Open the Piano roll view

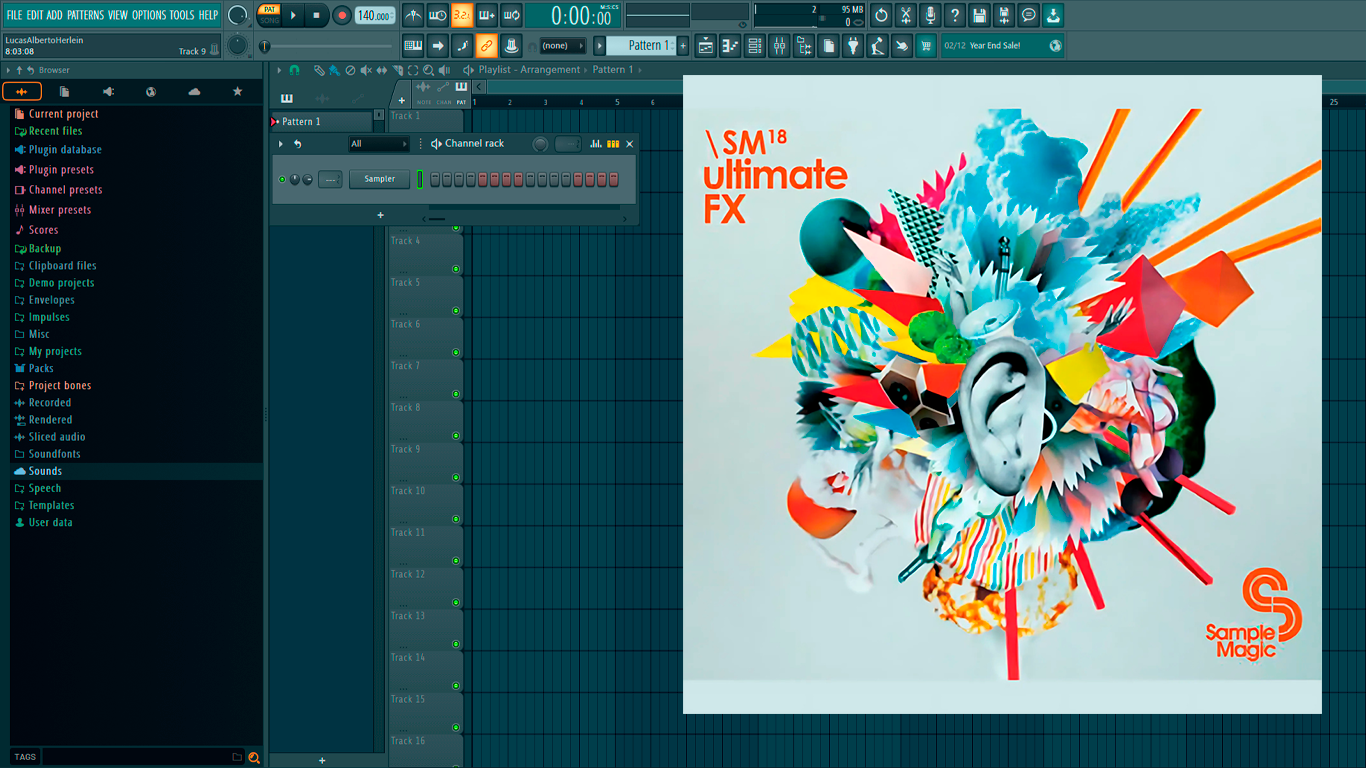pos(730,45)
